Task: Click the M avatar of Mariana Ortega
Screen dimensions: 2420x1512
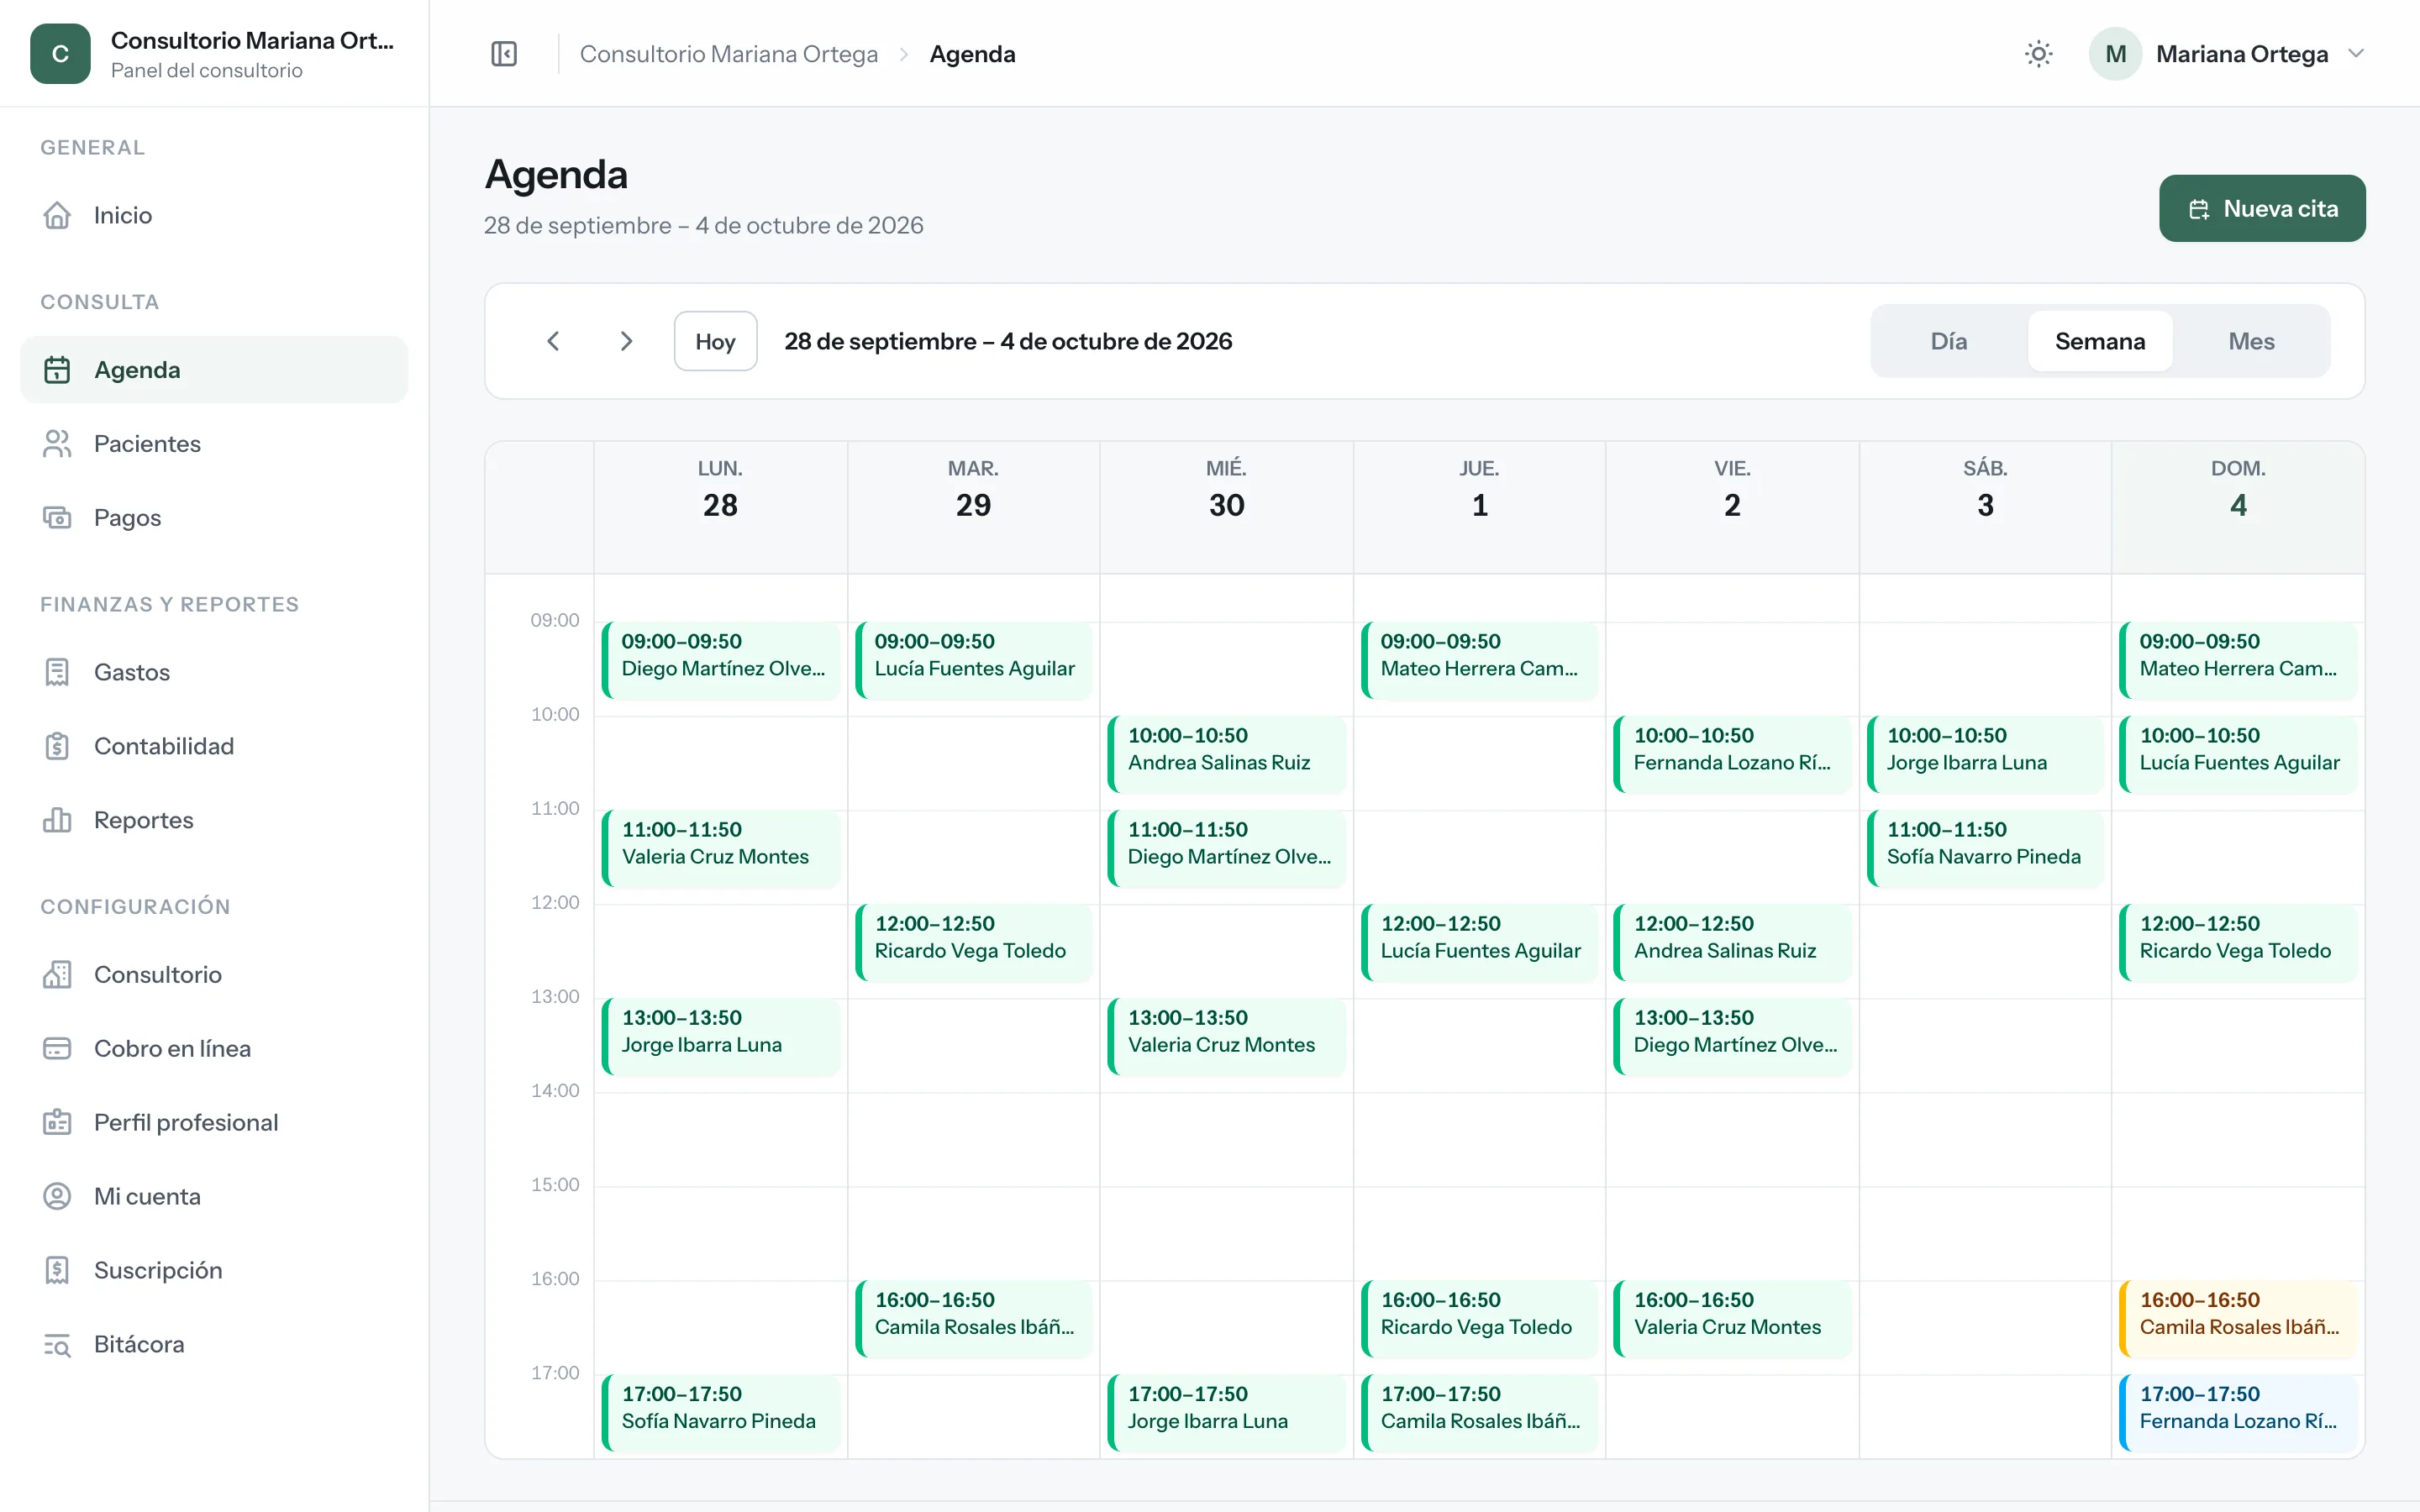Action: [2115, 54]
